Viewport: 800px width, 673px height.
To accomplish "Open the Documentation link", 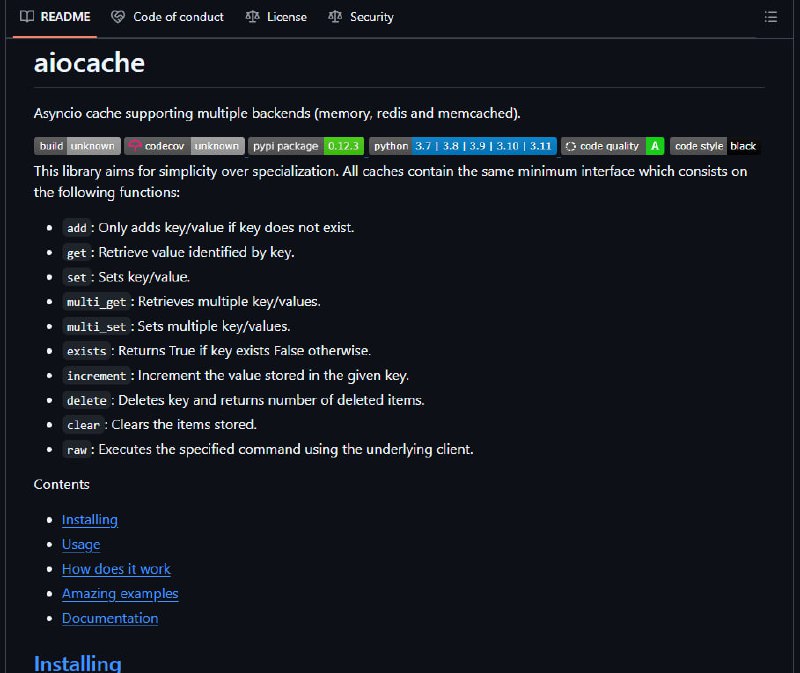I will click(x=110, y=618).
